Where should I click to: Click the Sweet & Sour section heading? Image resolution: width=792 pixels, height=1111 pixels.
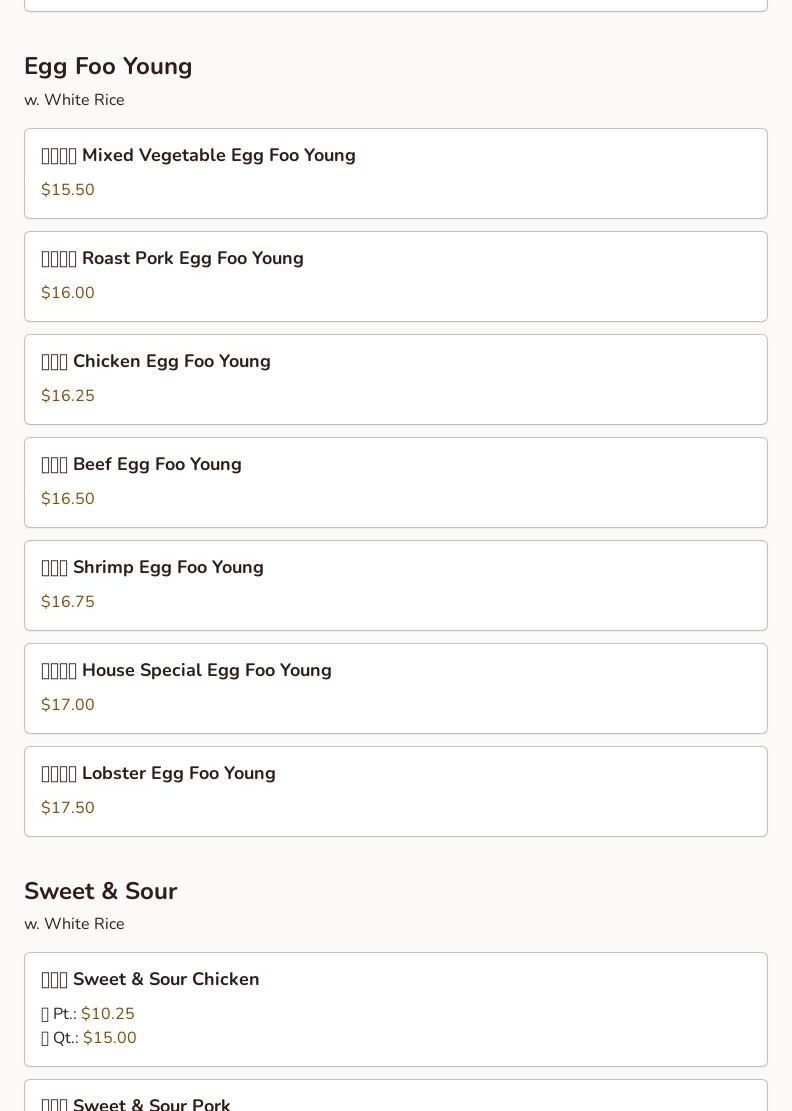(100, 891)
